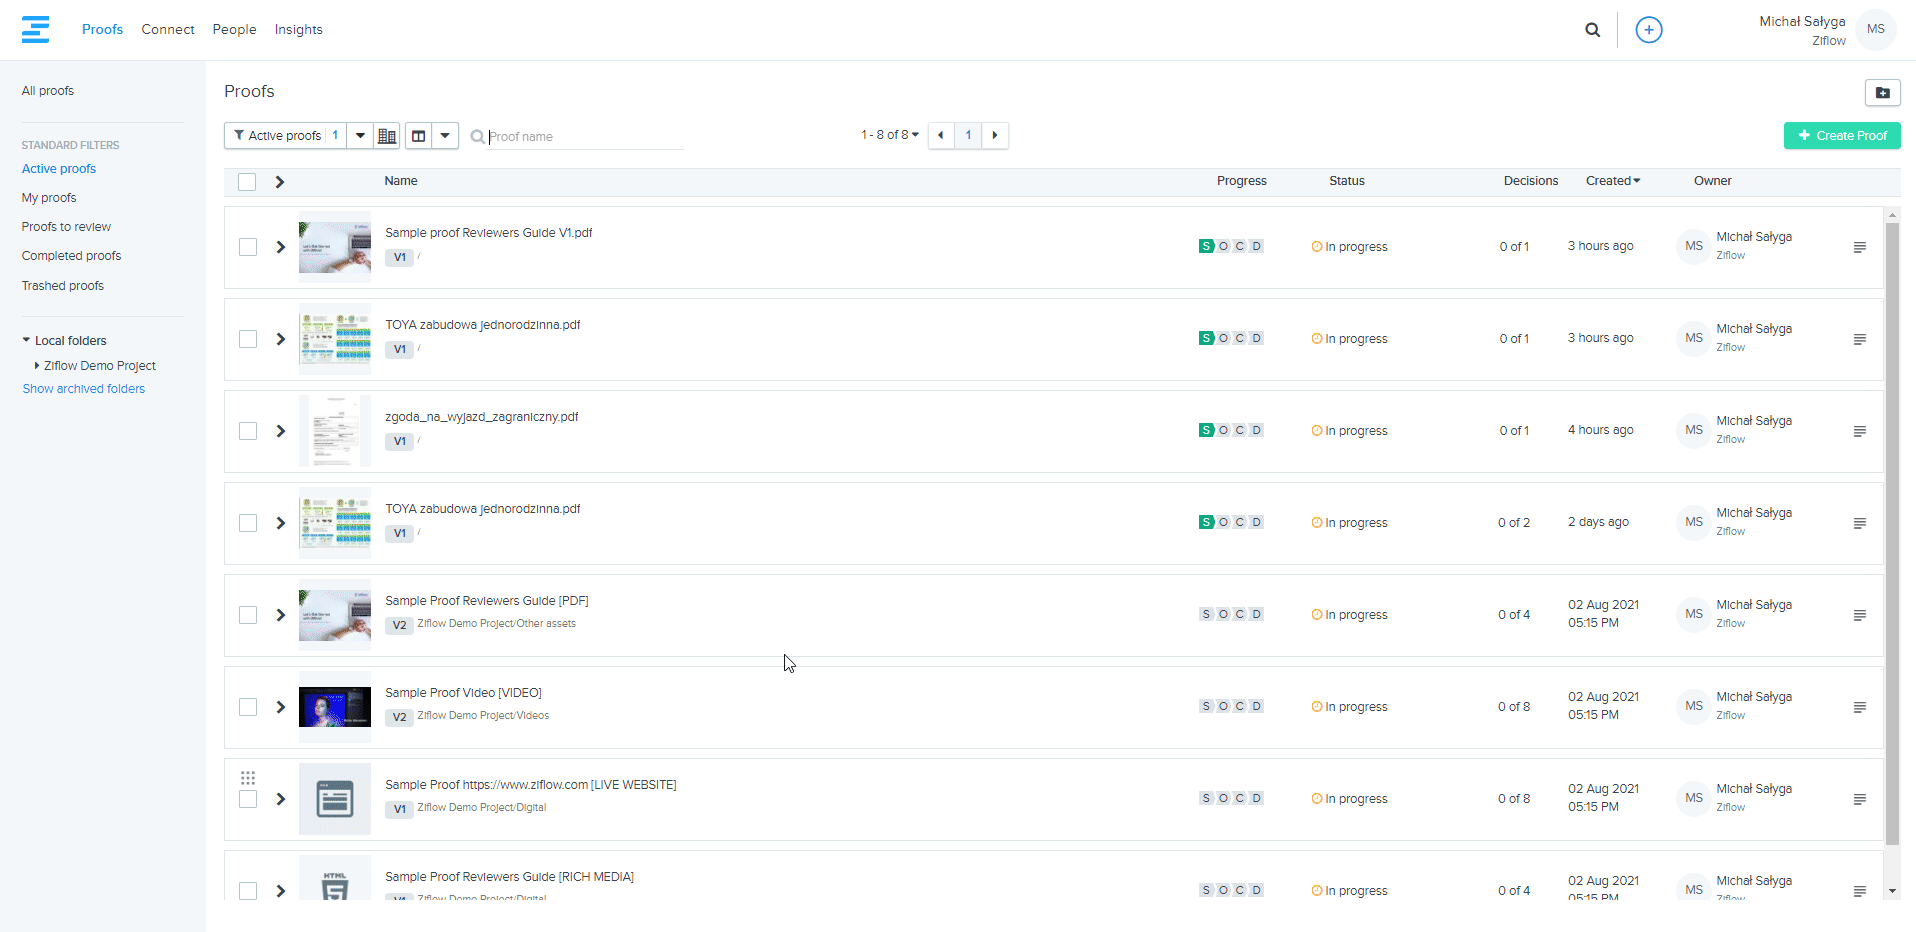The height and width of the screenshot is (932, 1916).
Task: Expand the Ziflow Demo Project folder
Action: [x=37, y=366]
